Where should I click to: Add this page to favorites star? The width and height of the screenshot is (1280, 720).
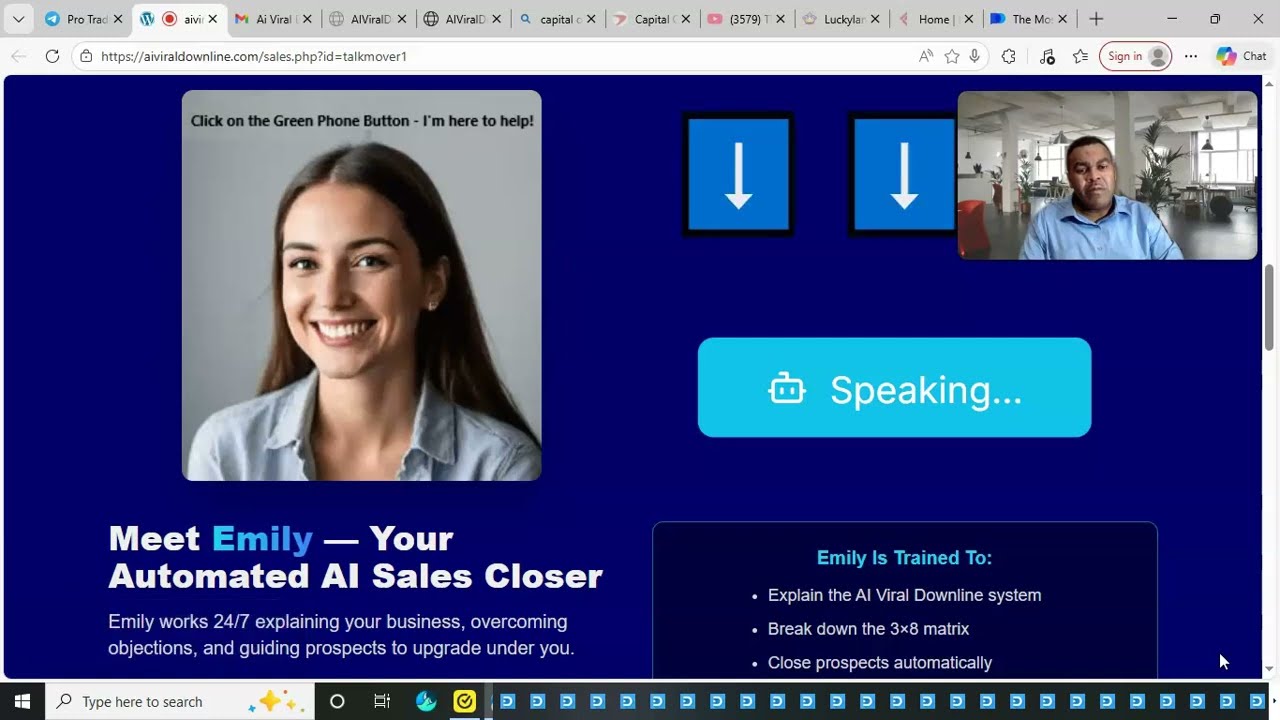pos(952,56)
